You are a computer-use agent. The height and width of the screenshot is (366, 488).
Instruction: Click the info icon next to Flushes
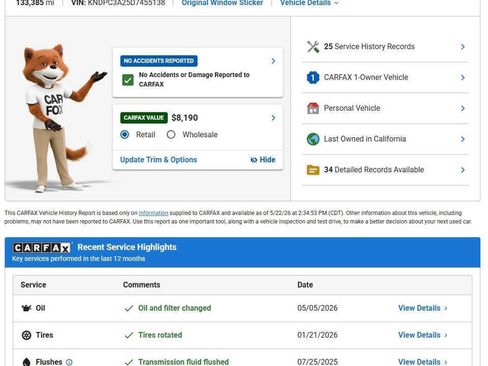(x=69, y=362)
